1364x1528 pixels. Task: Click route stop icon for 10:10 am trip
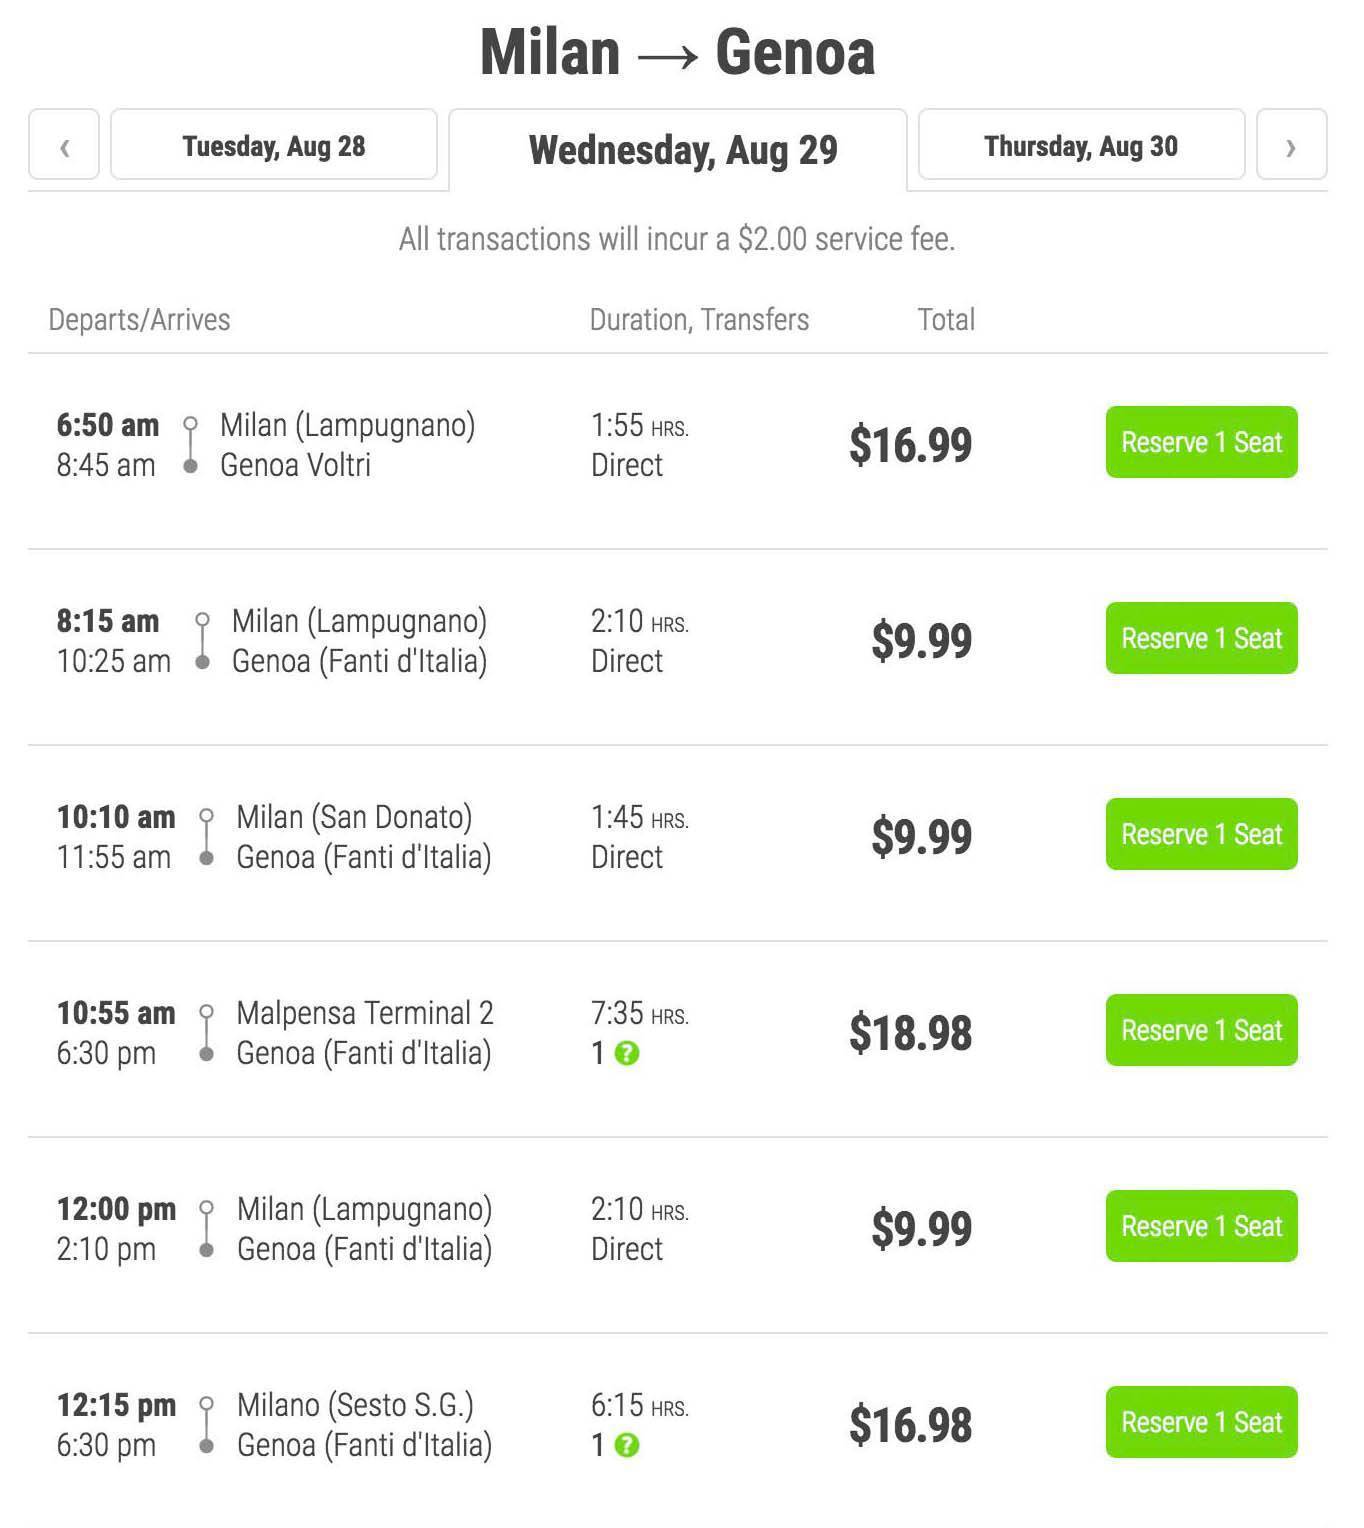(x=206, y=837)
